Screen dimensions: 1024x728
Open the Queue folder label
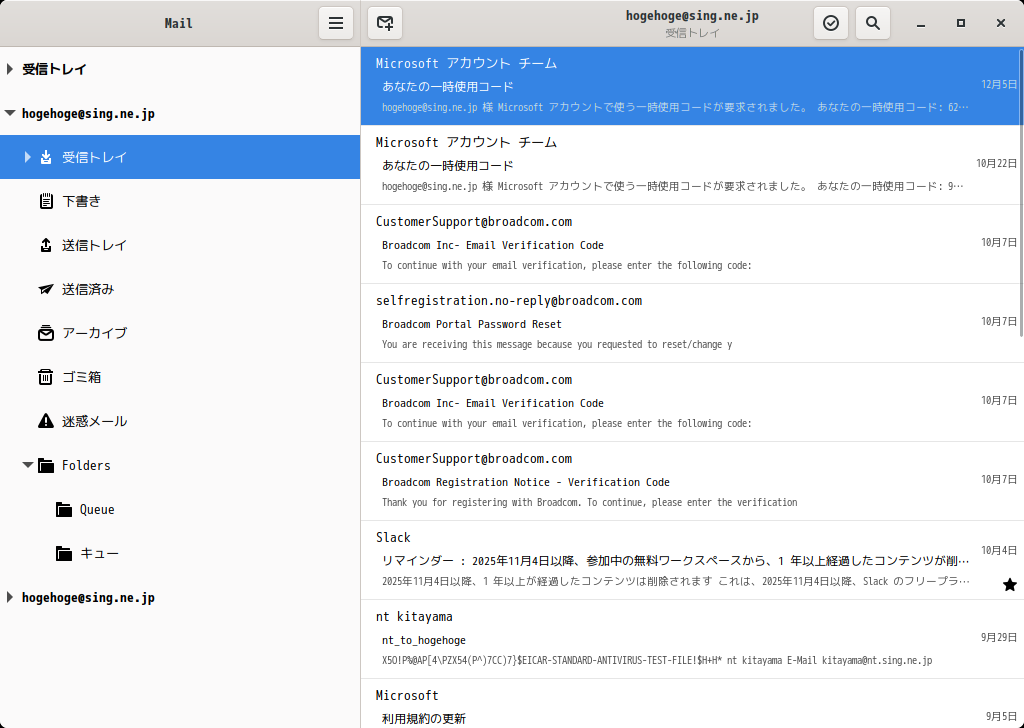click(x=97, y=509)
